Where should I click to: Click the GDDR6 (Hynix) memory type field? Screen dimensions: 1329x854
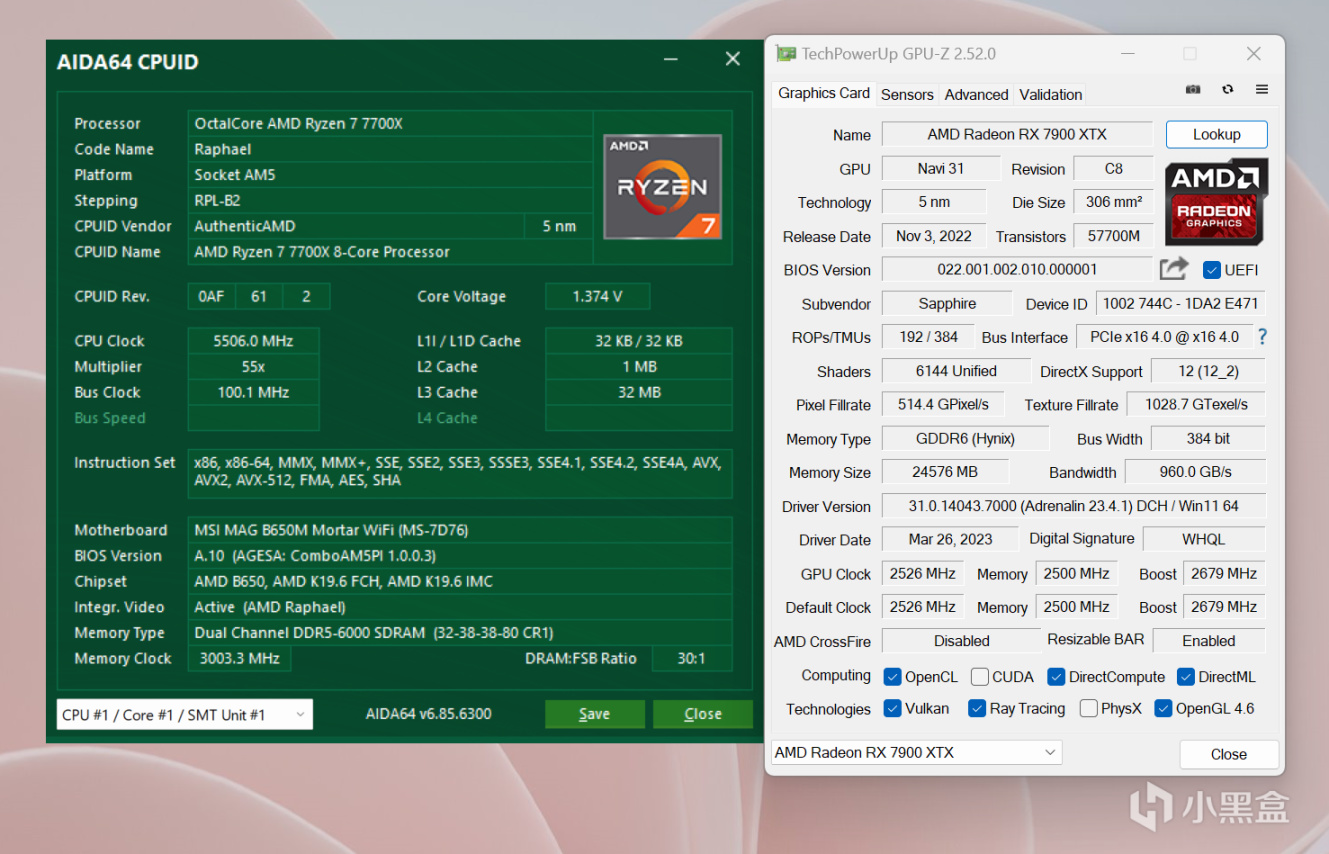pos(965,439)
